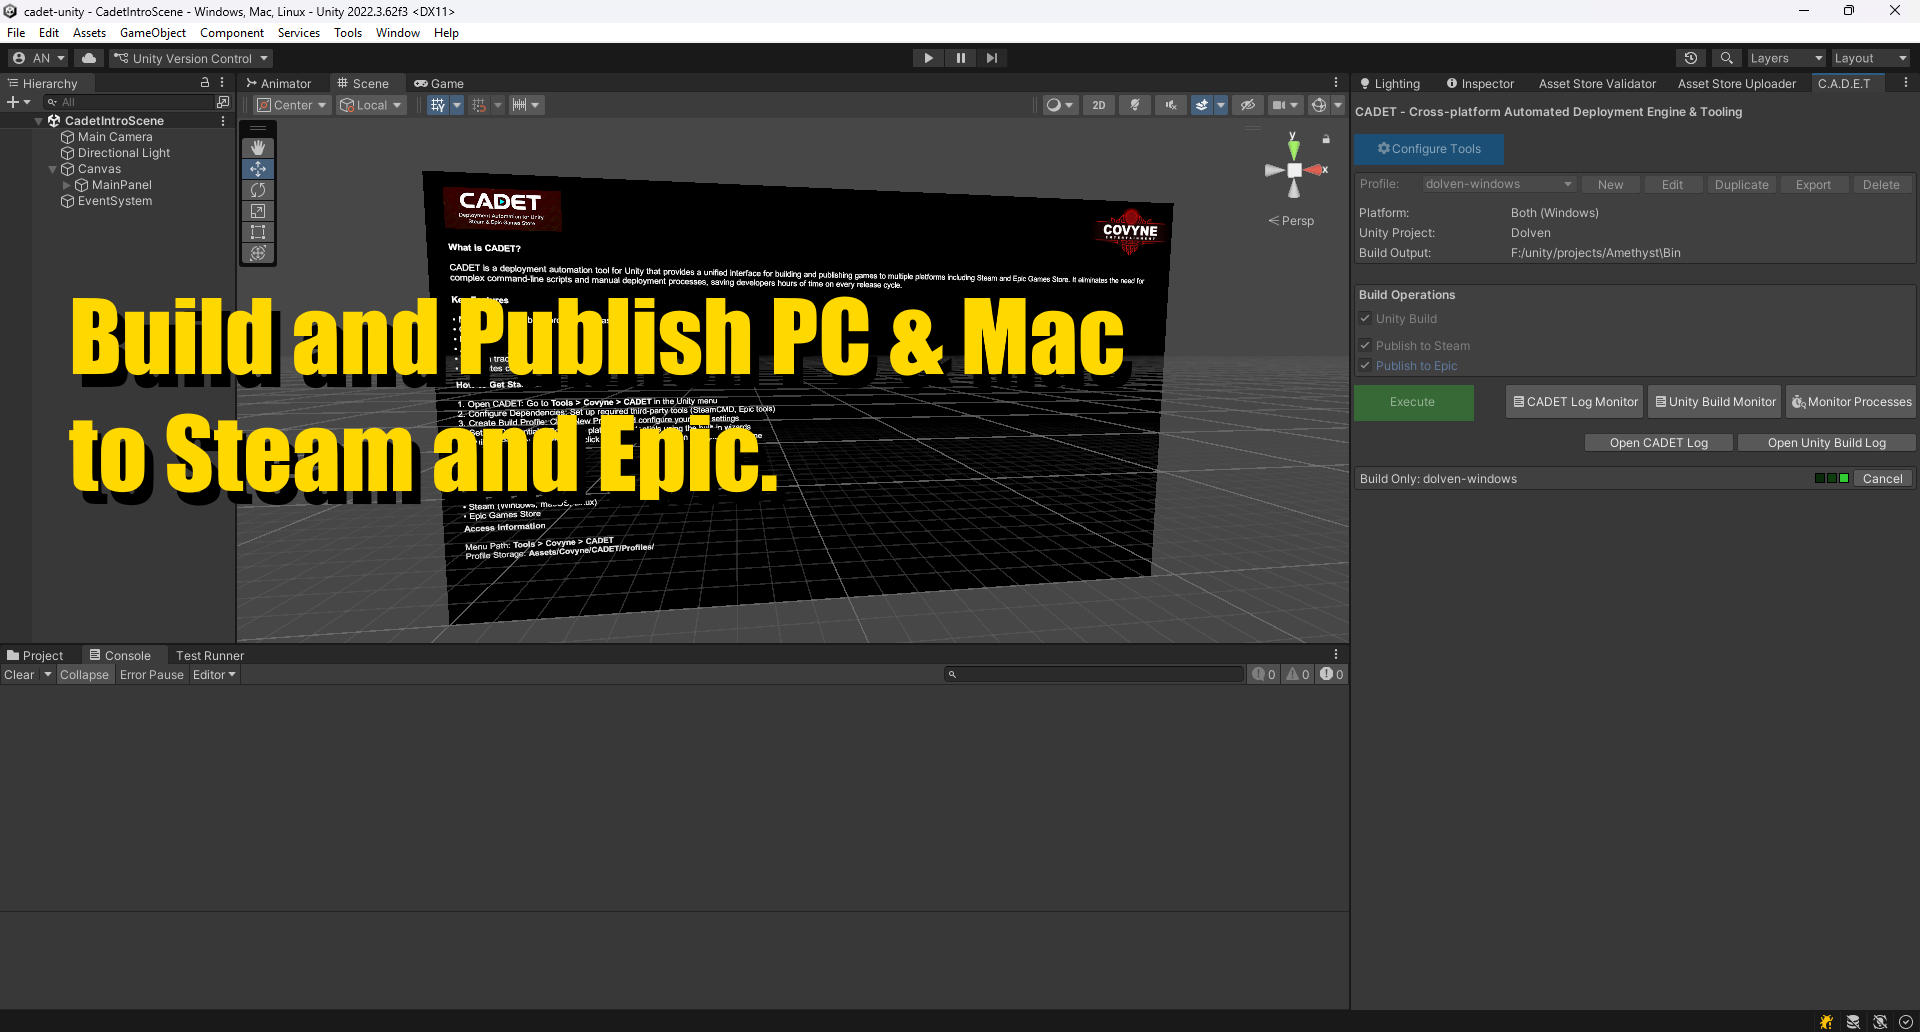Image resolution: width=1920 pixels, height=1032 pixels.
Task: Toggle hidden objects visibility
Action: [1248, 105]
